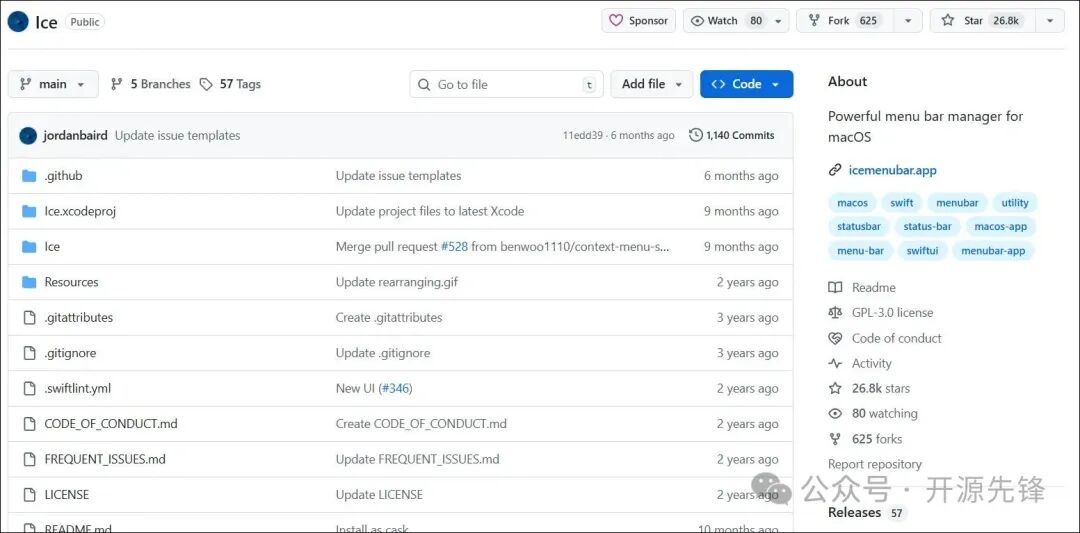Click the folder icon next to .github
This screenshot has width=1080, height=533.
pyautogui.click(x=29, y=176)
